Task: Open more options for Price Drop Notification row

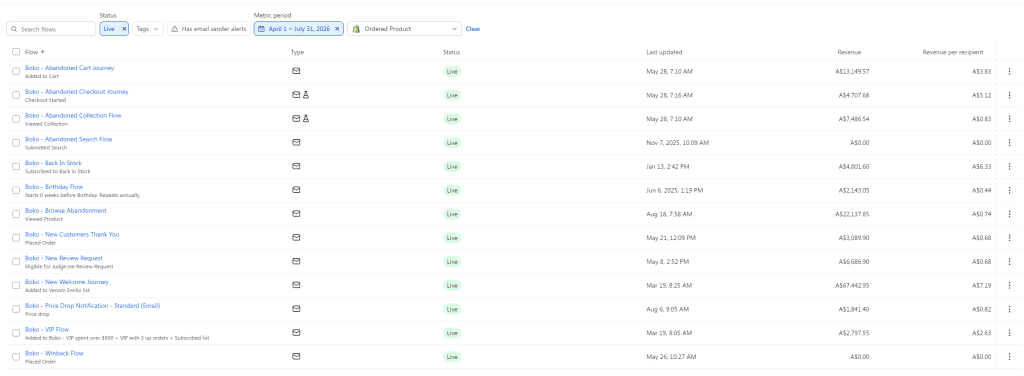Action: [1009, 309]
